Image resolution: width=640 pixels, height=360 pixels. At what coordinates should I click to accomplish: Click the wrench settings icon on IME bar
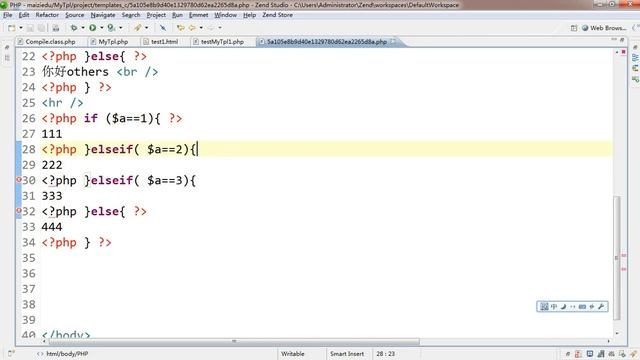[601, 307]
